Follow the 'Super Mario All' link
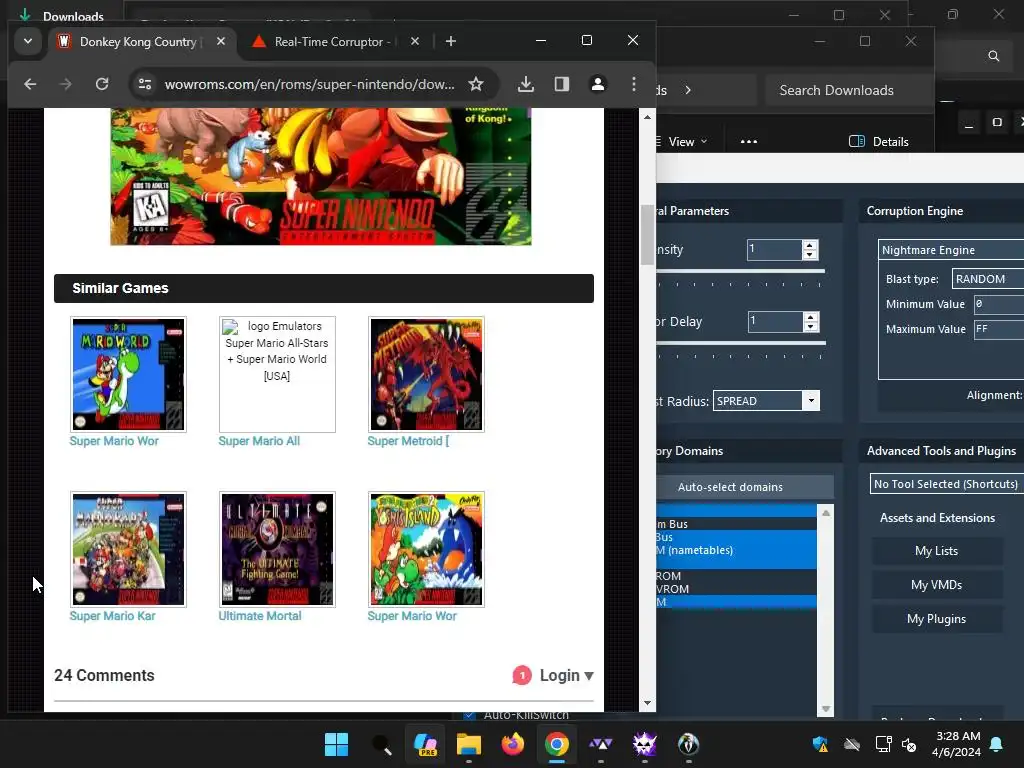Image resolution: width=1024 pixels, height=768 pixels. tap(259, 441)
